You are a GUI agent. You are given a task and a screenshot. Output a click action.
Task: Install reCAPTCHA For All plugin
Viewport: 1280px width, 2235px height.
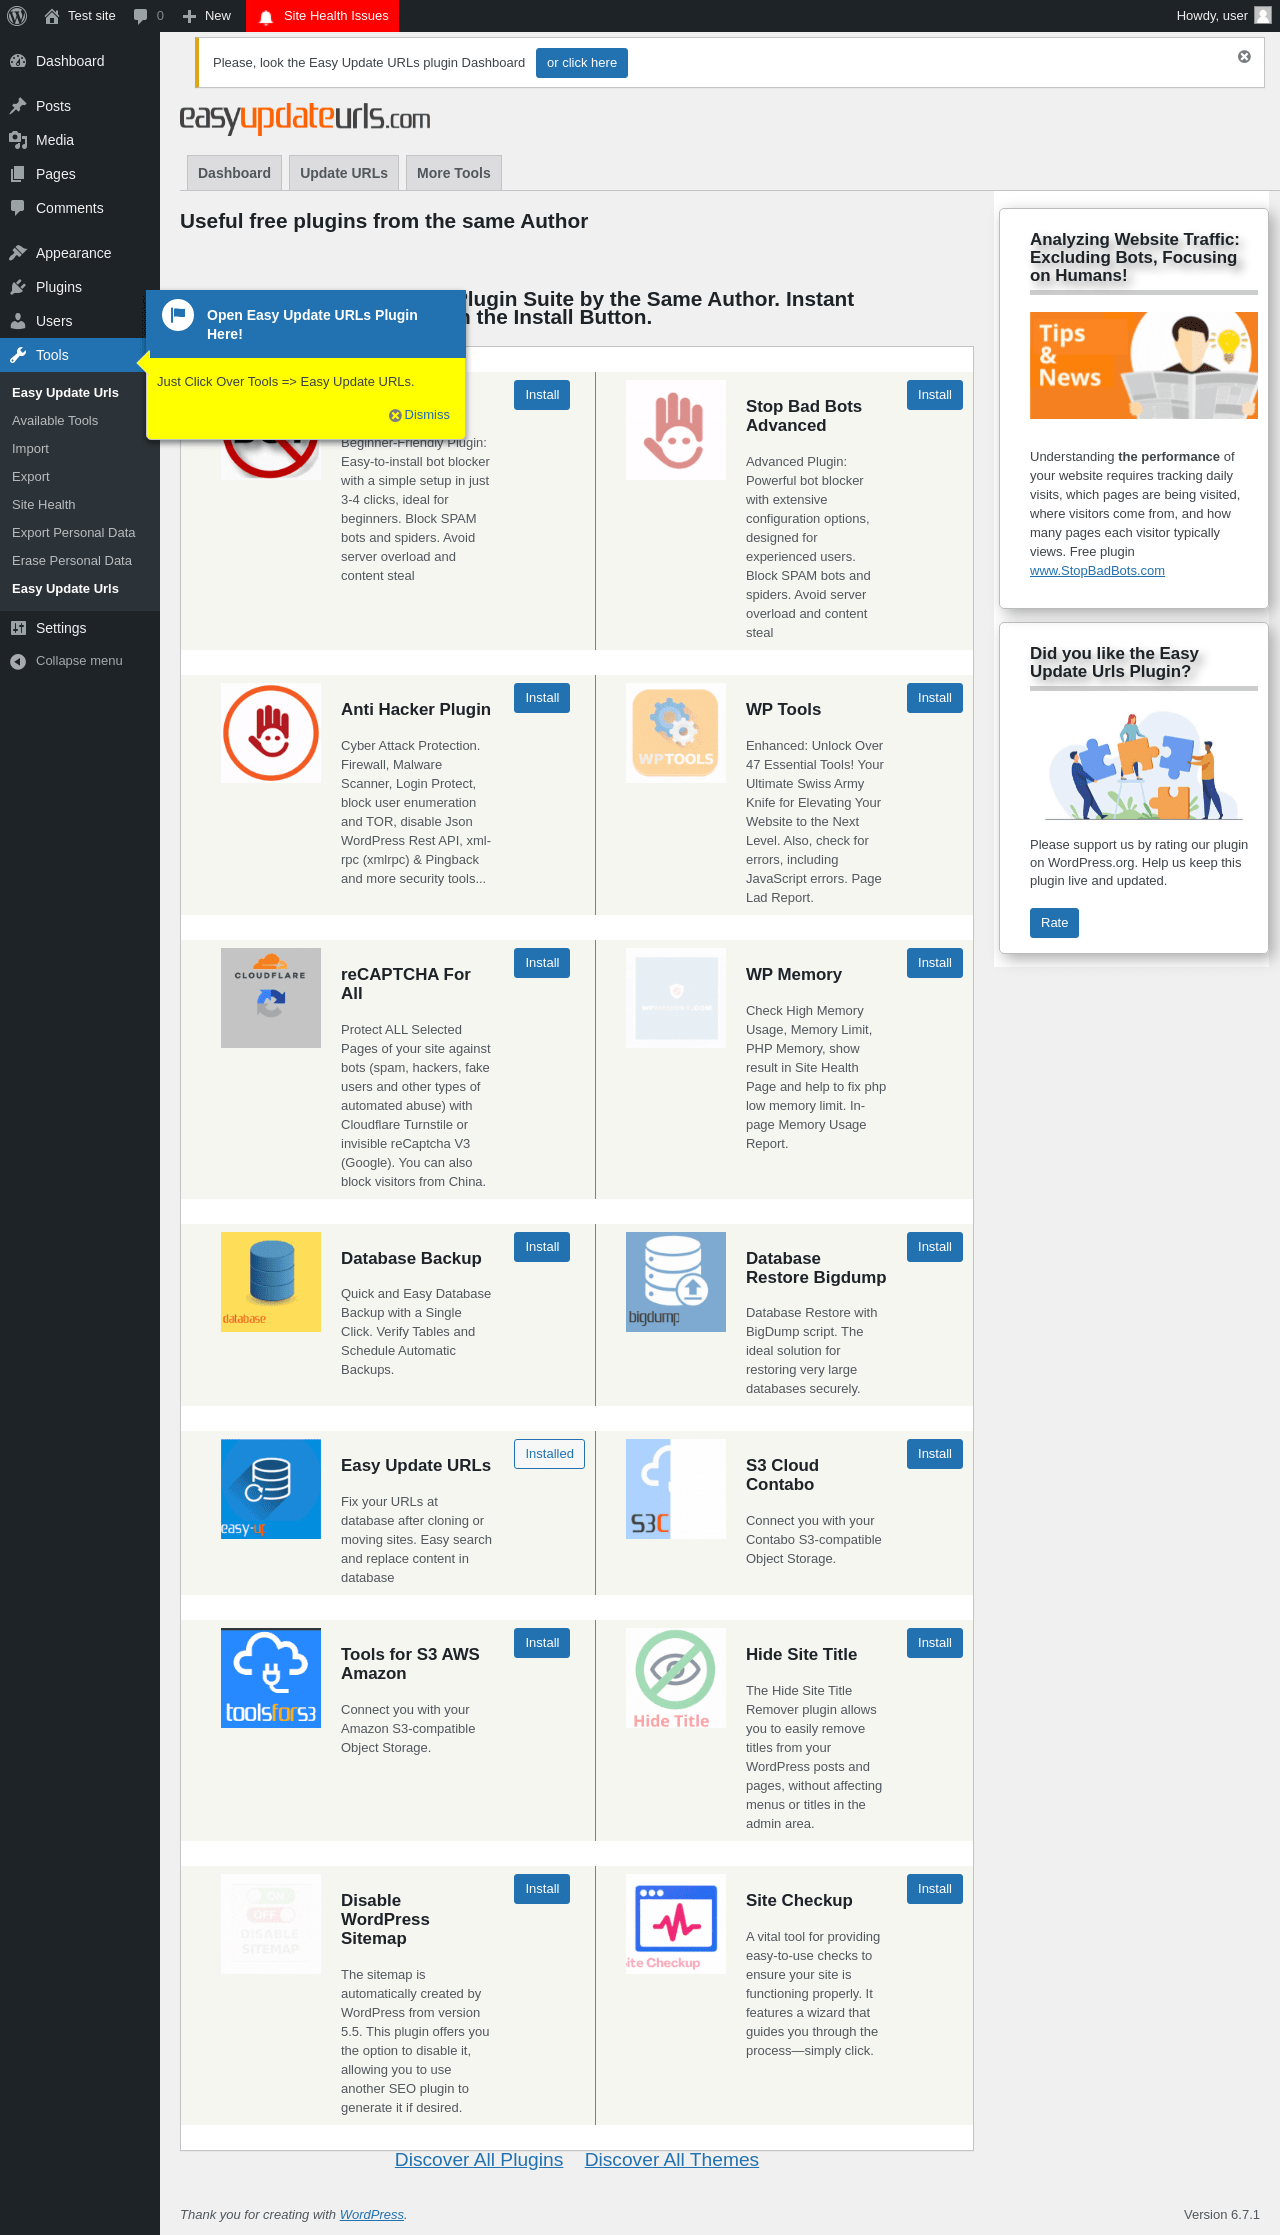(x=542, y=963)
